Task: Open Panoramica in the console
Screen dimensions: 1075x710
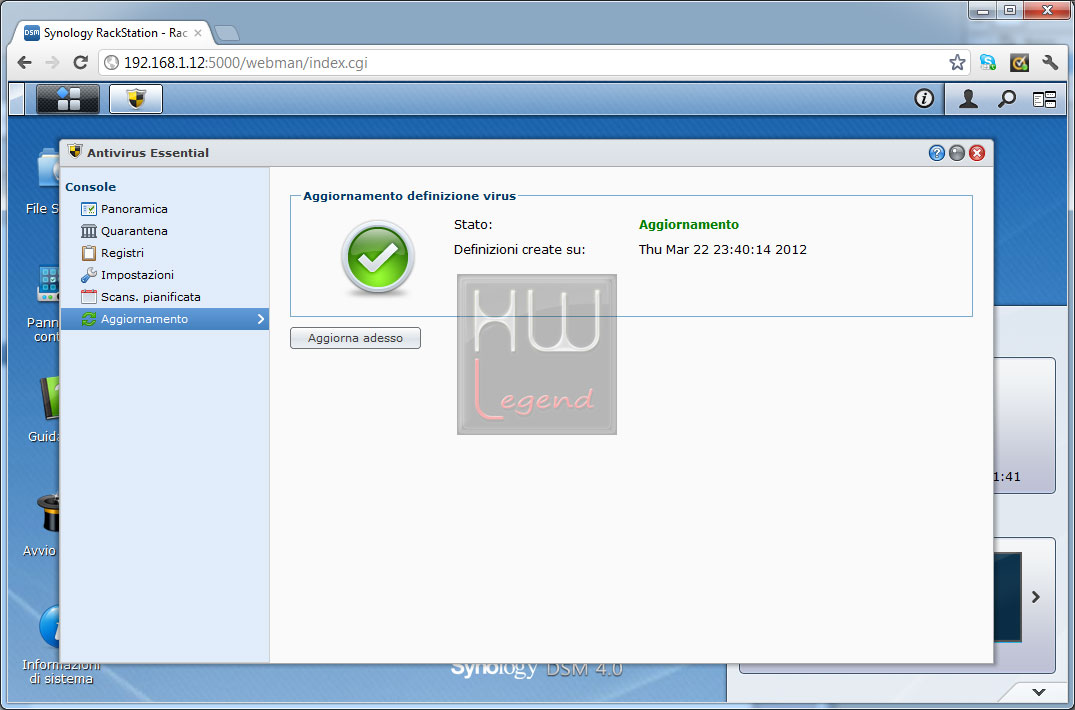Action: tap(165, 209)
